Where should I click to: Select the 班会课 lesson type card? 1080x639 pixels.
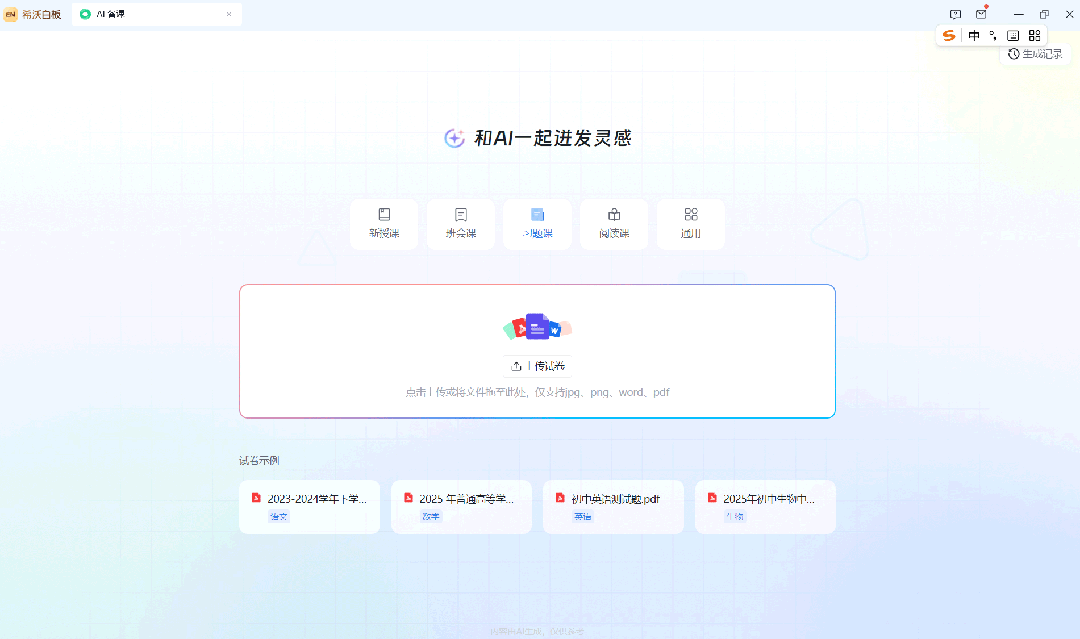461,224
